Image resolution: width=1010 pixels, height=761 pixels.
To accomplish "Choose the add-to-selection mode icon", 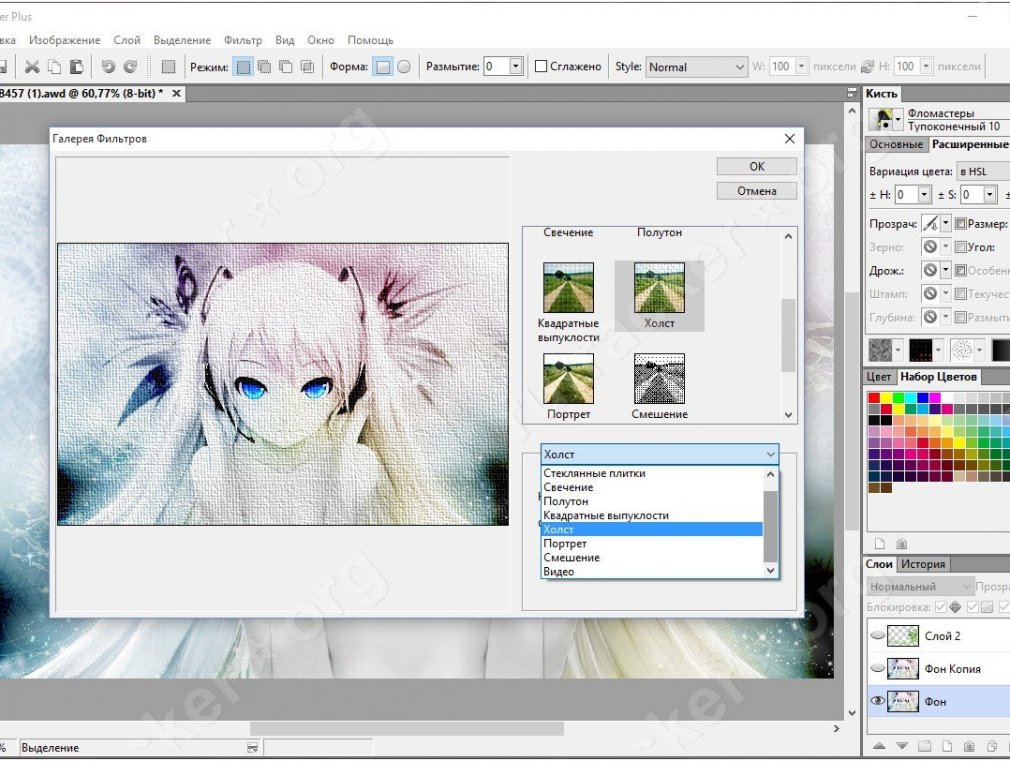I will click(264, 66).
